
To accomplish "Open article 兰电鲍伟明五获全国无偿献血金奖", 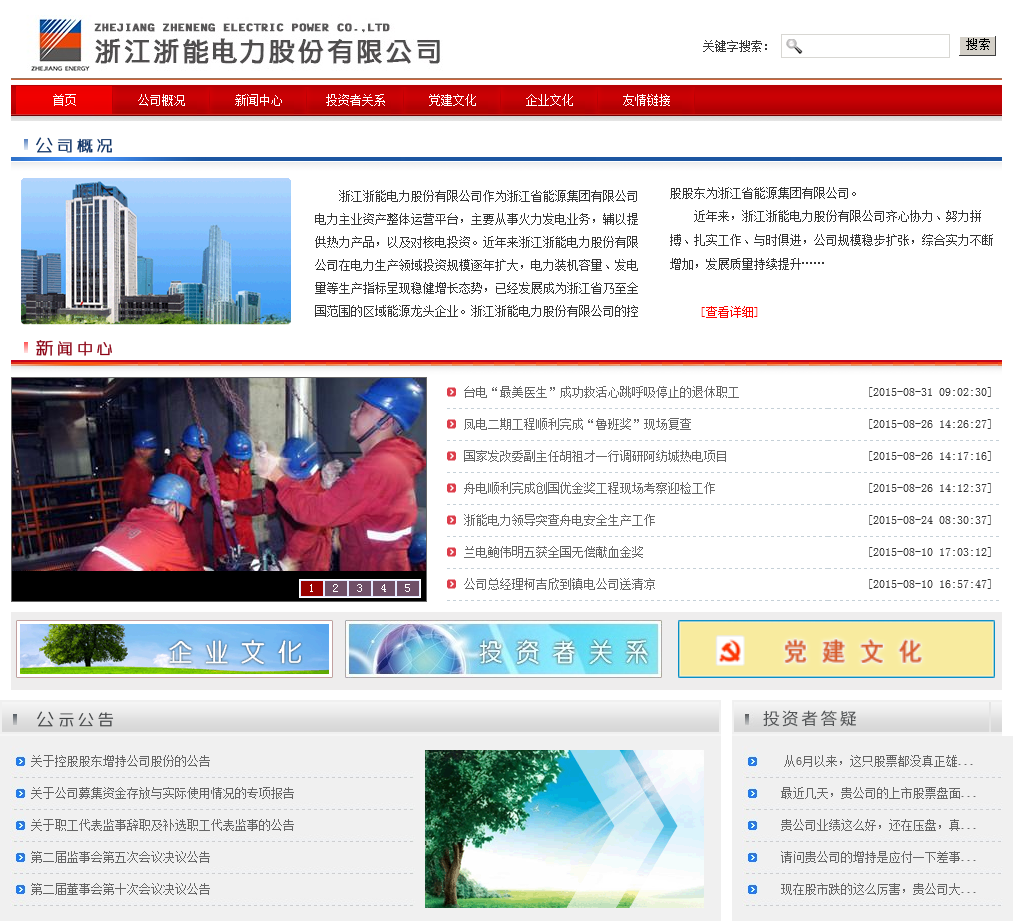I will [553, 553].
